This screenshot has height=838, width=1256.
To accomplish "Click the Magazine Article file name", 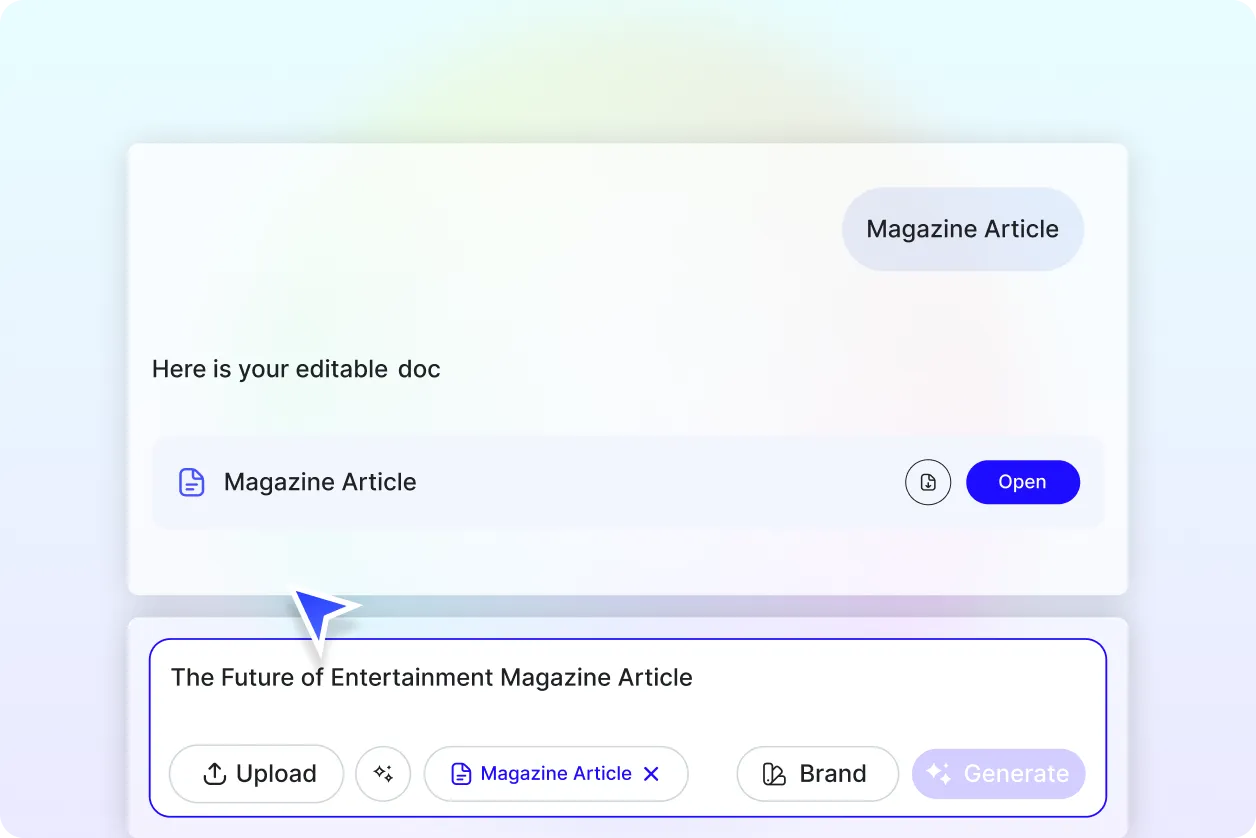I will tap(320, 482).
